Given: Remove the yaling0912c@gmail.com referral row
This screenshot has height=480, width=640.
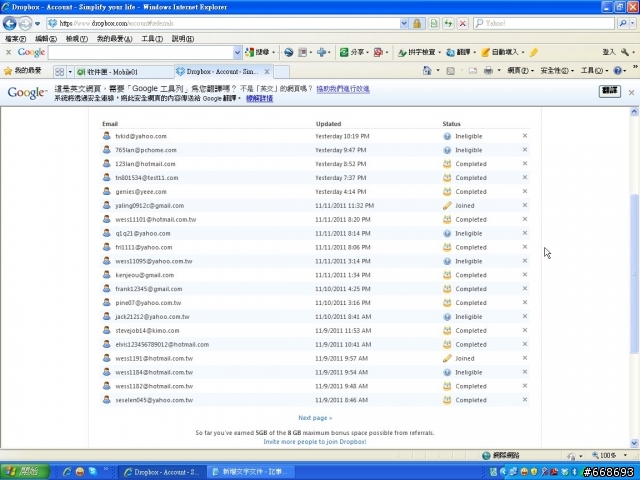Looking at the screenshot, I should 525,205.
